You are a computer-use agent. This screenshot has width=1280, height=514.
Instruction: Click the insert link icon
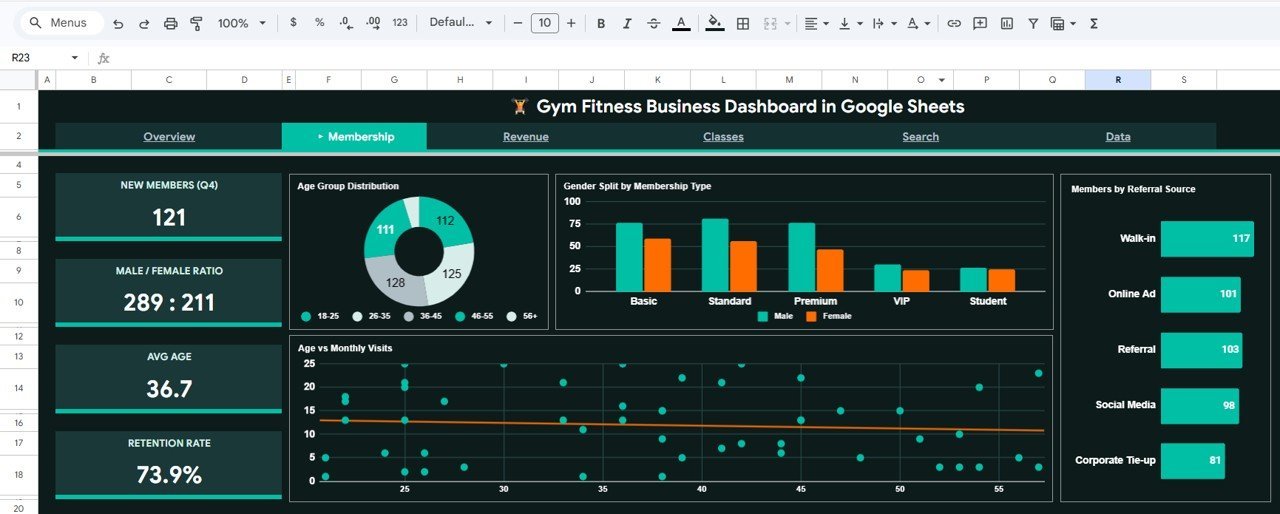click(x=954, y=23)
